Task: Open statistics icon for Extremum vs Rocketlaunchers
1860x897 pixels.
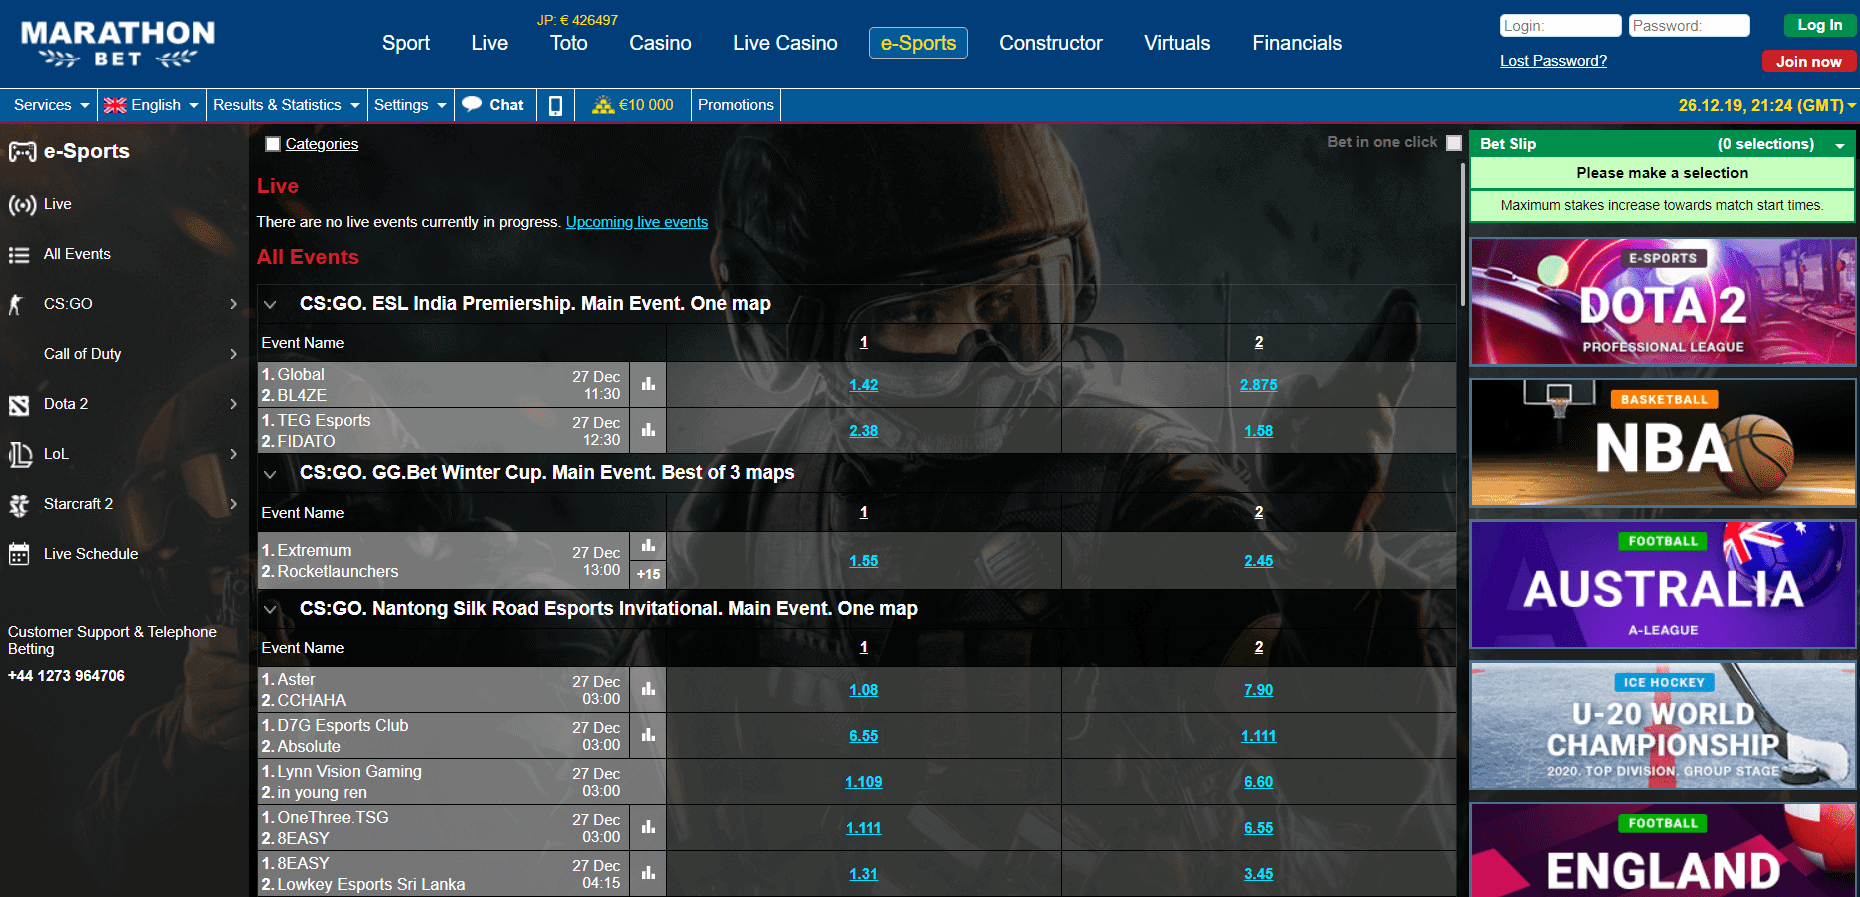Action: 648,546
